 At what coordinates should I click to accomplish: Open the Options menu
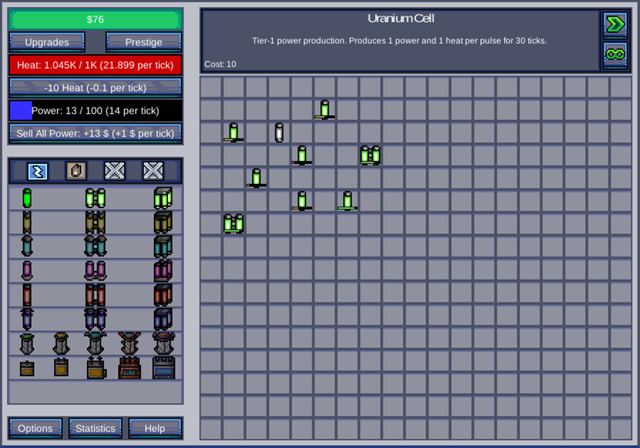[x=35, y=428]
